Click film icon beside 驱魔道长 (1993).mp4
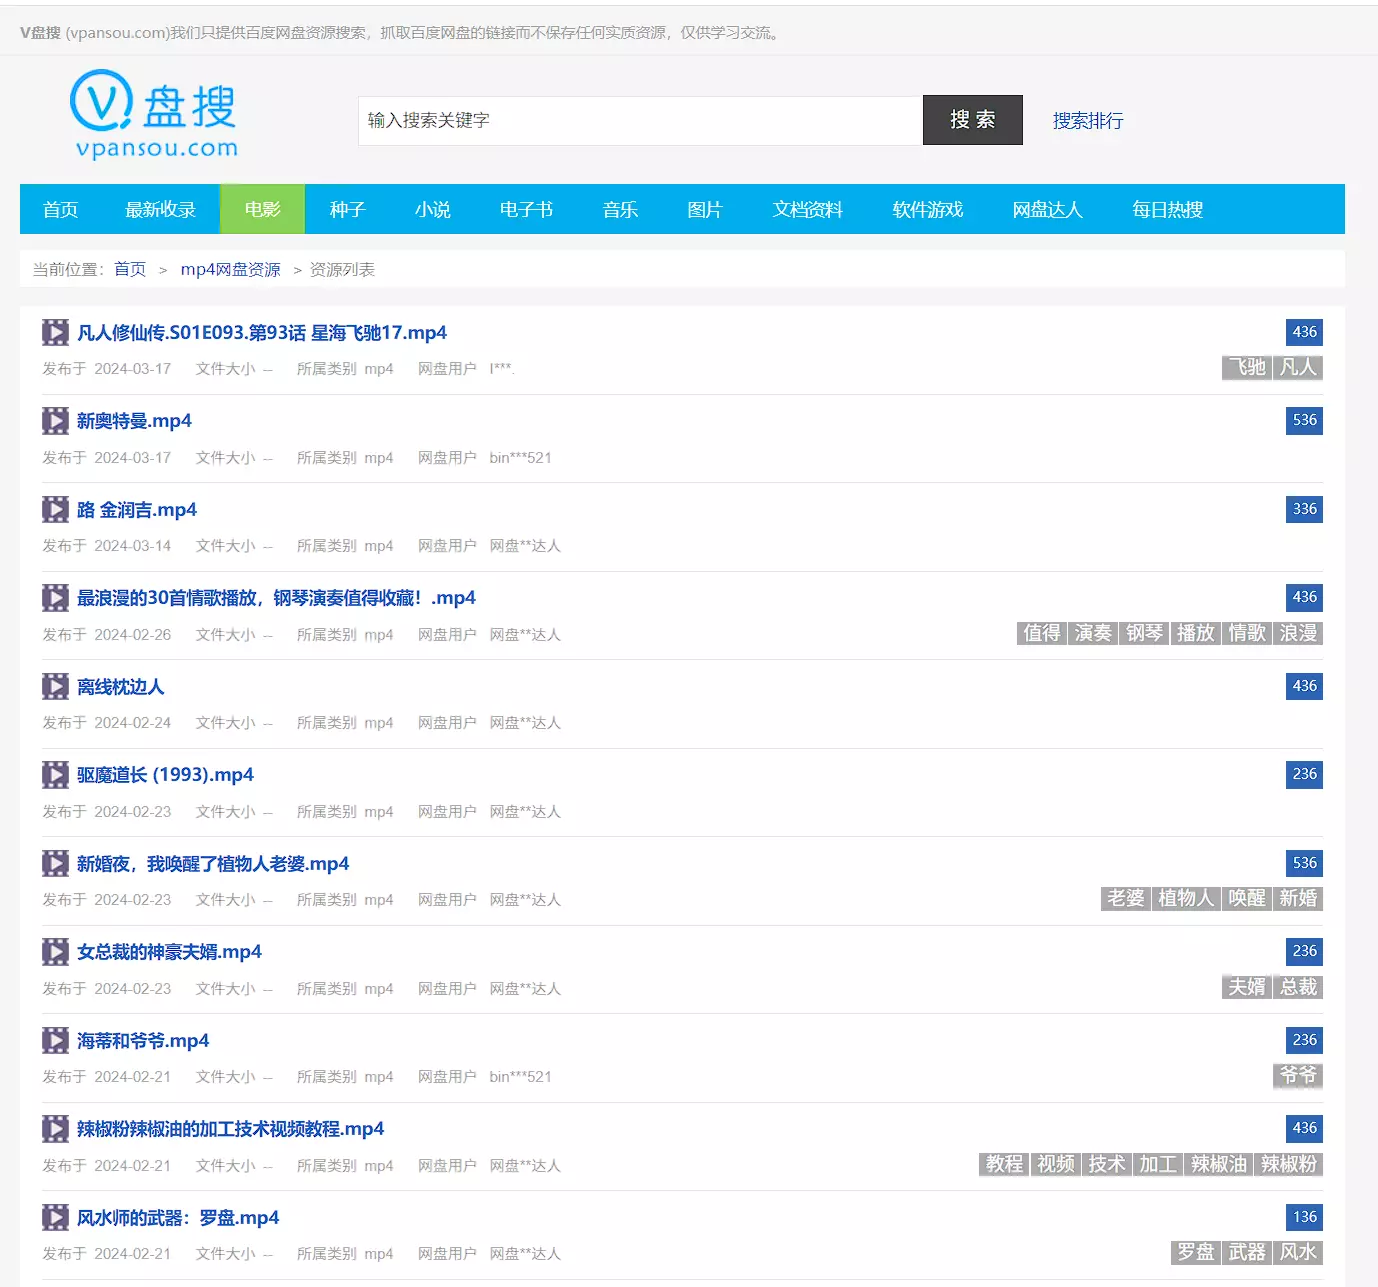The height and width of the screenshot is (1287, 1378). coord(55,775)
